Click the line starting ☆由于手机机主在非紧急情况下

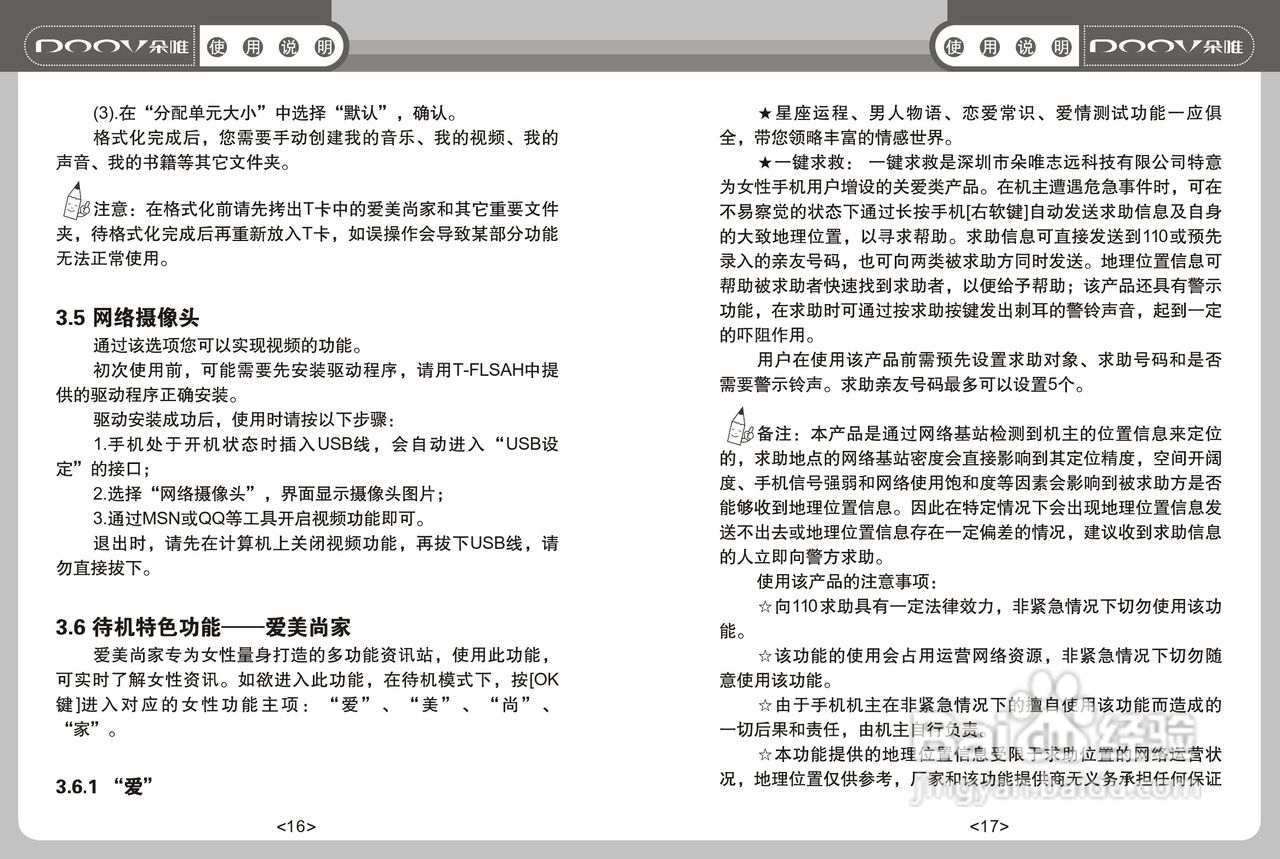(x=990, y=705)
